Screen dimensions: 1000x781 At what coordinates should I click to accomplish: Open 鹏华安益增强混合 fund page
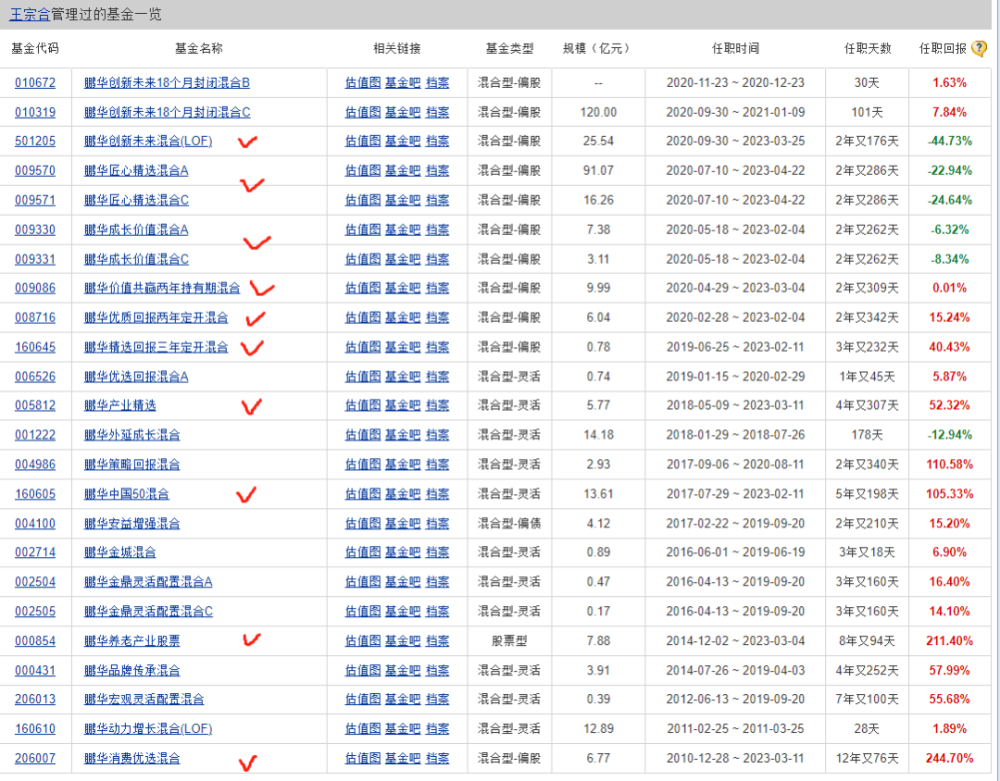132,523
